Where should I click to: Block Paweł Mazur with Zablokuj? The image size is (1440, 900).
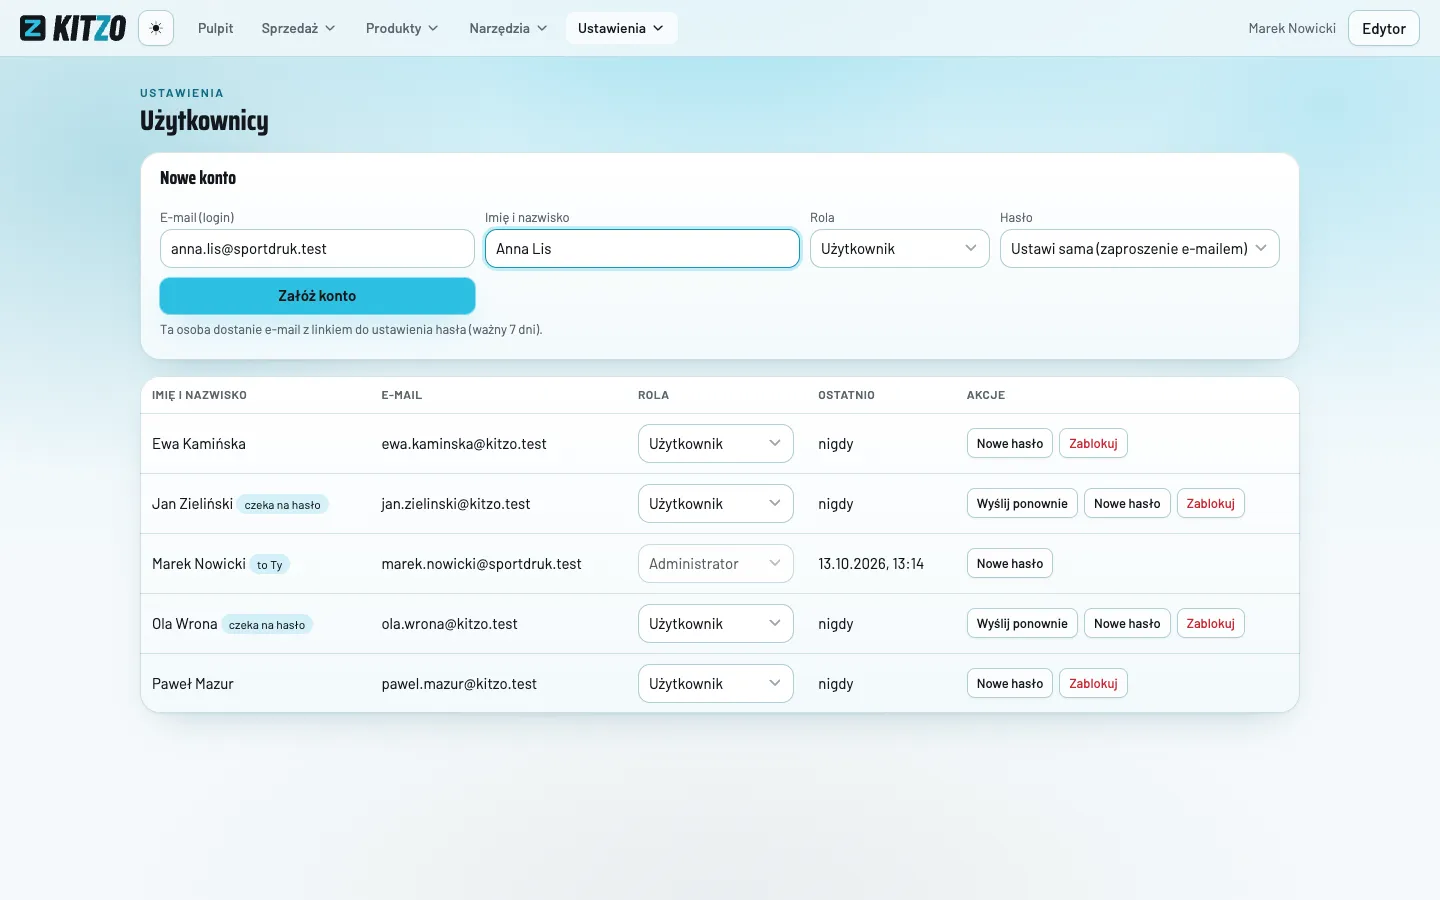point(1093,684)
